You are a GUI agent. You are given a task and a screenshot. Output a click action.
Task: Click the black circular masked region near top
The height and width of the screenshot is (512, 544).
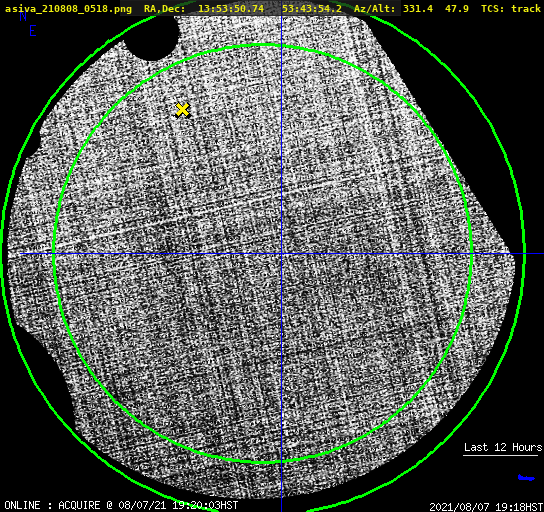coord(152,37)
